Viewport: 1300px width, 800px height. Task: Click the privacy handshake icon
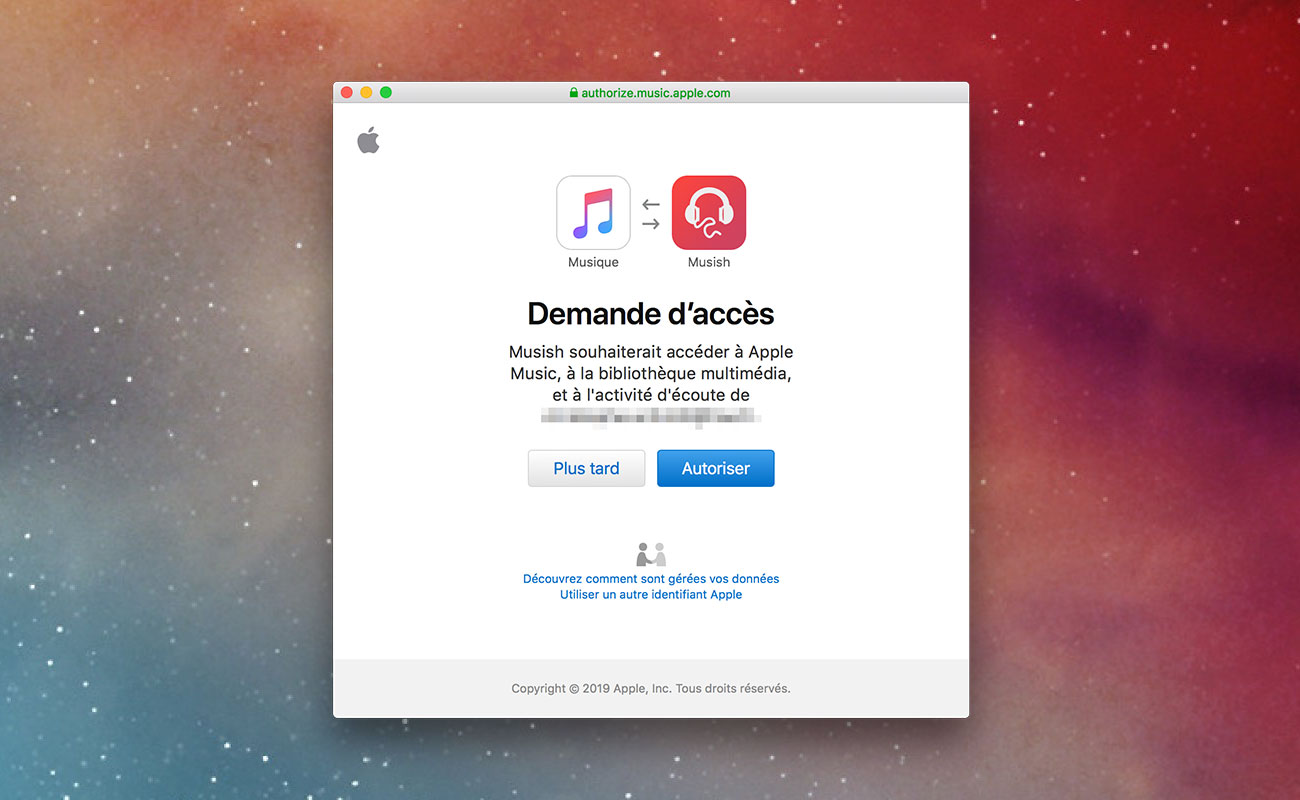651,554
